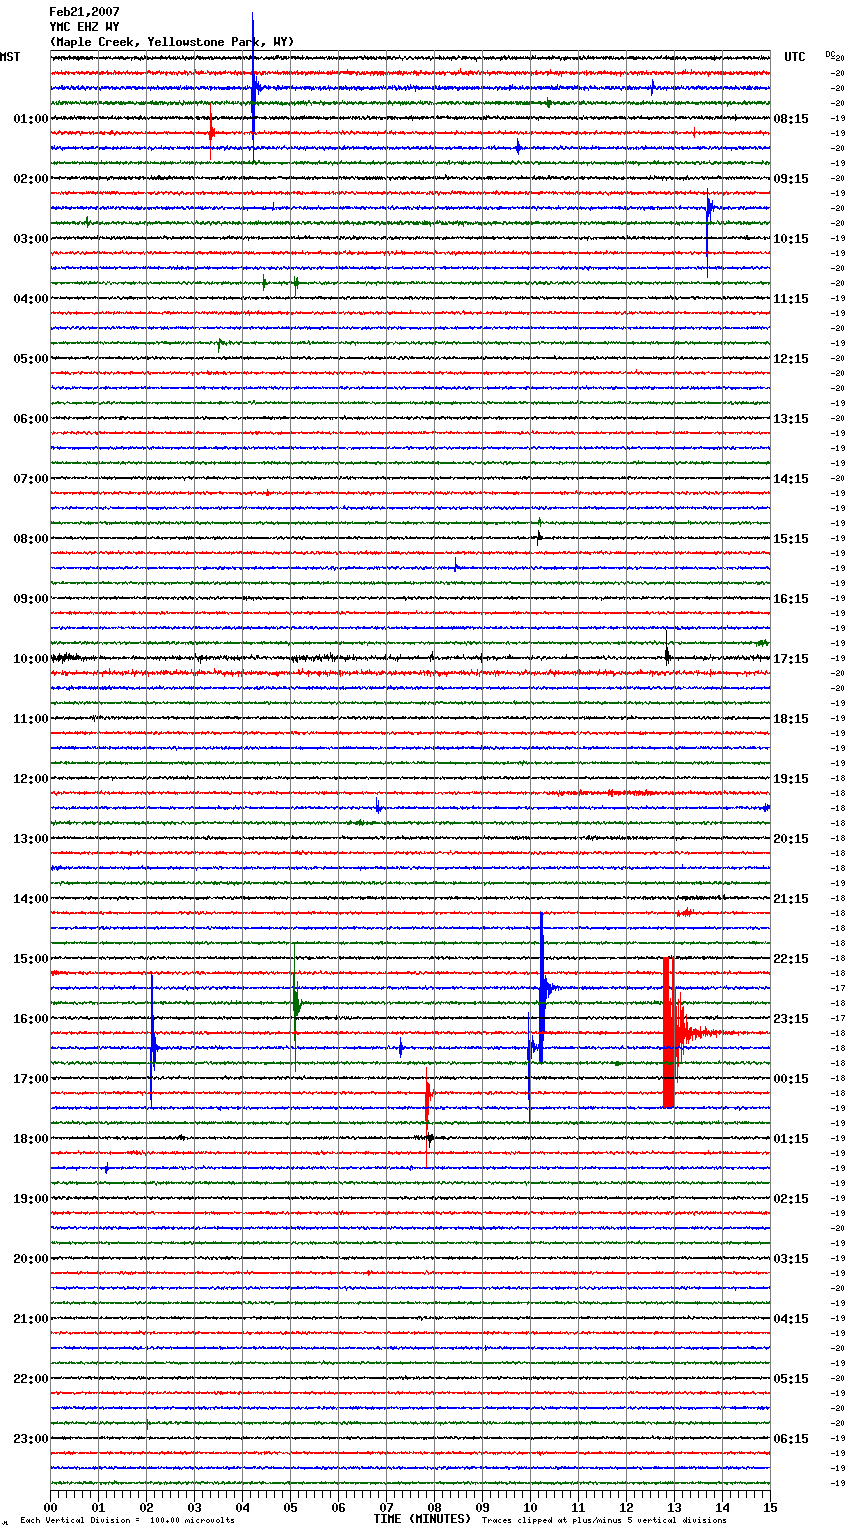Click the 09:15 UTC time label
This screenshot has height=1534, width=850.
(791, 179)
